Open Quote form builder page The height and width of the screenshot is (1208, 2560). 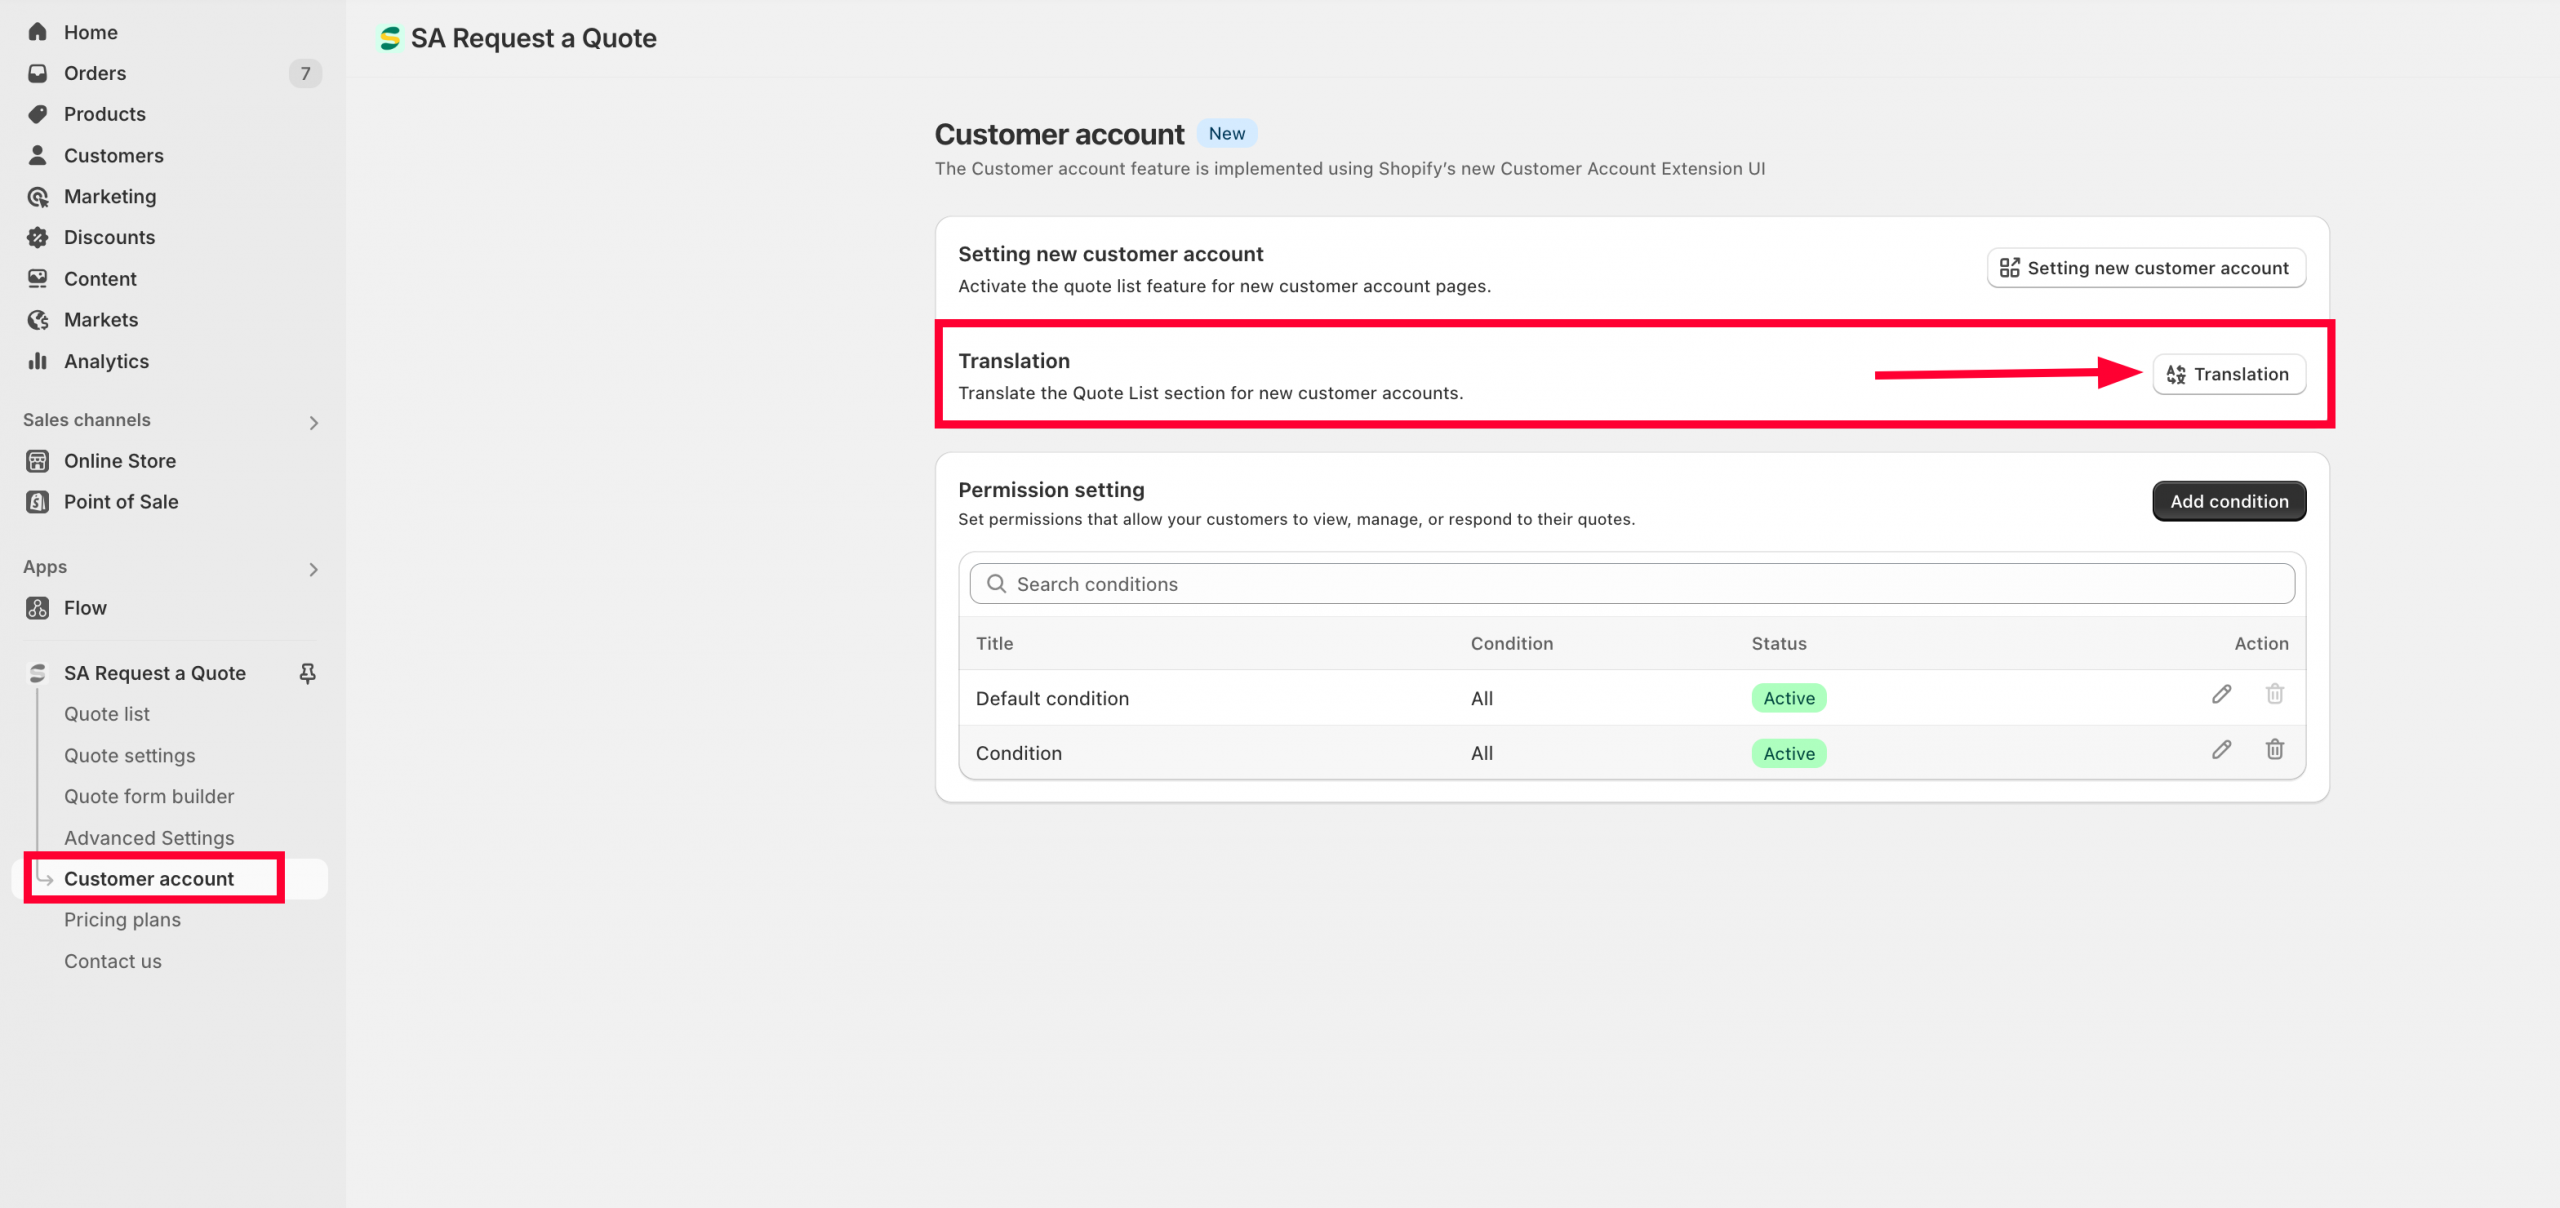pos(149,797)
